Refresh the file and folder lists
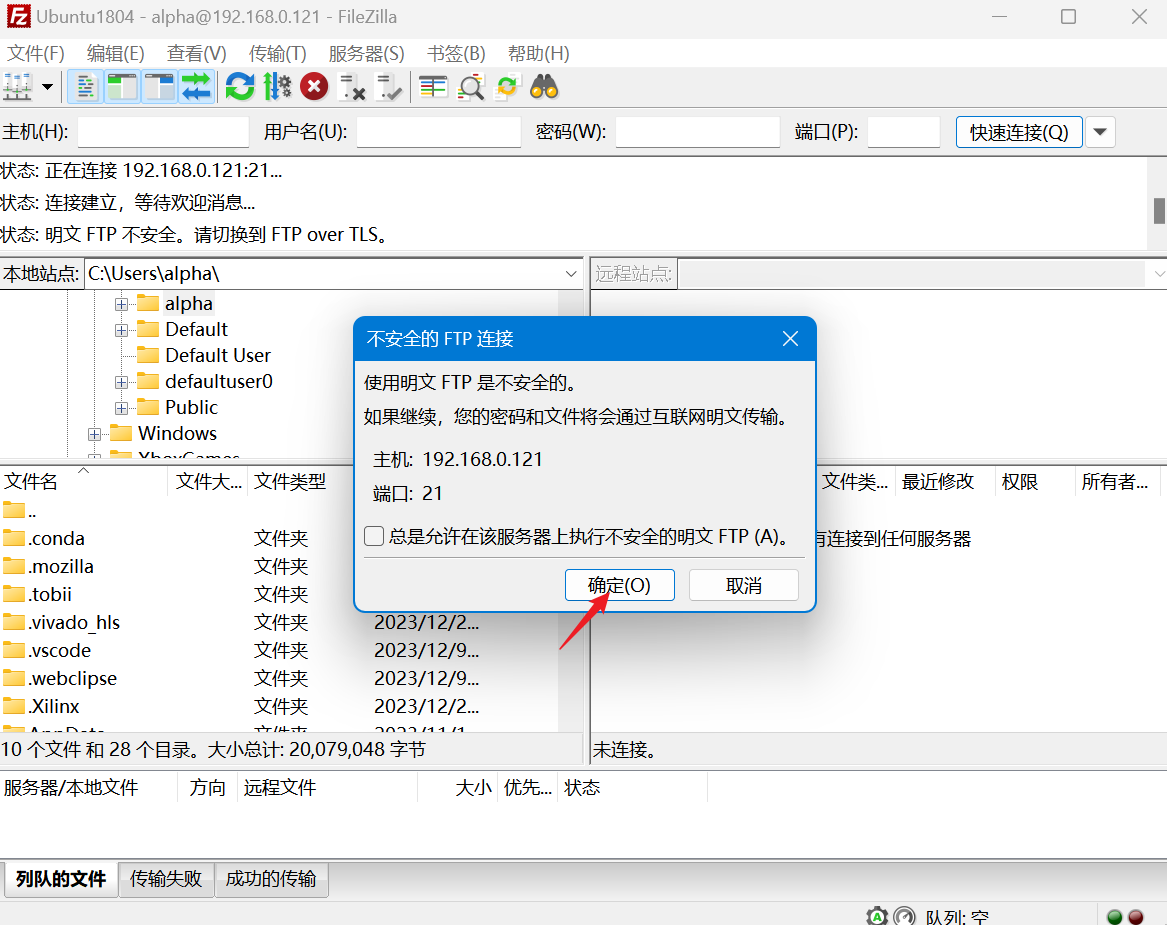The image size is (1167, 925). point(240,87)
